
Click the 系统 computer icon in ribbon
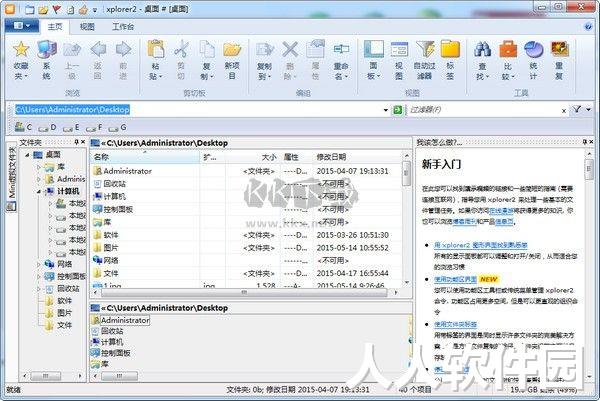click(x=47, y=50)
